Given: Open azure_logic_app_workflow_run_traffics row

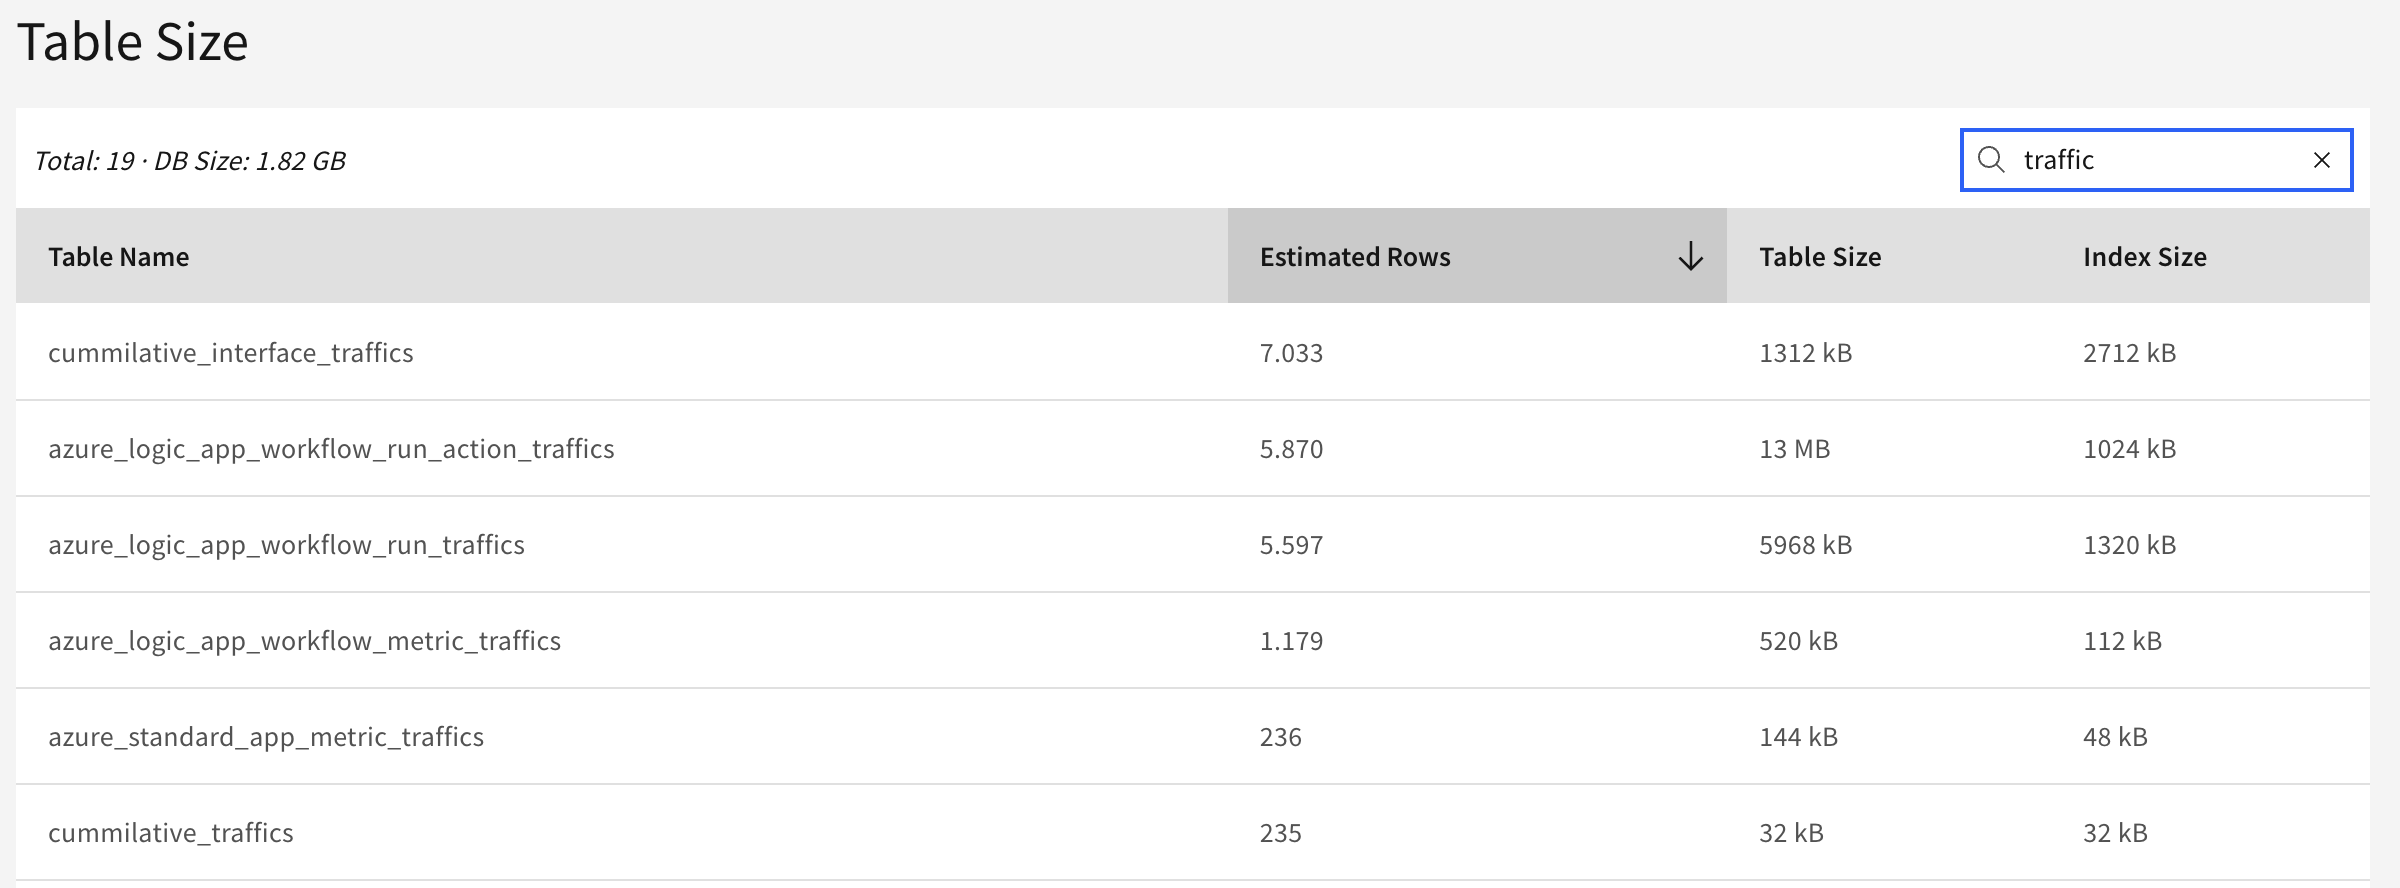Looking at the screenshot, I should tap(1193, 544).
